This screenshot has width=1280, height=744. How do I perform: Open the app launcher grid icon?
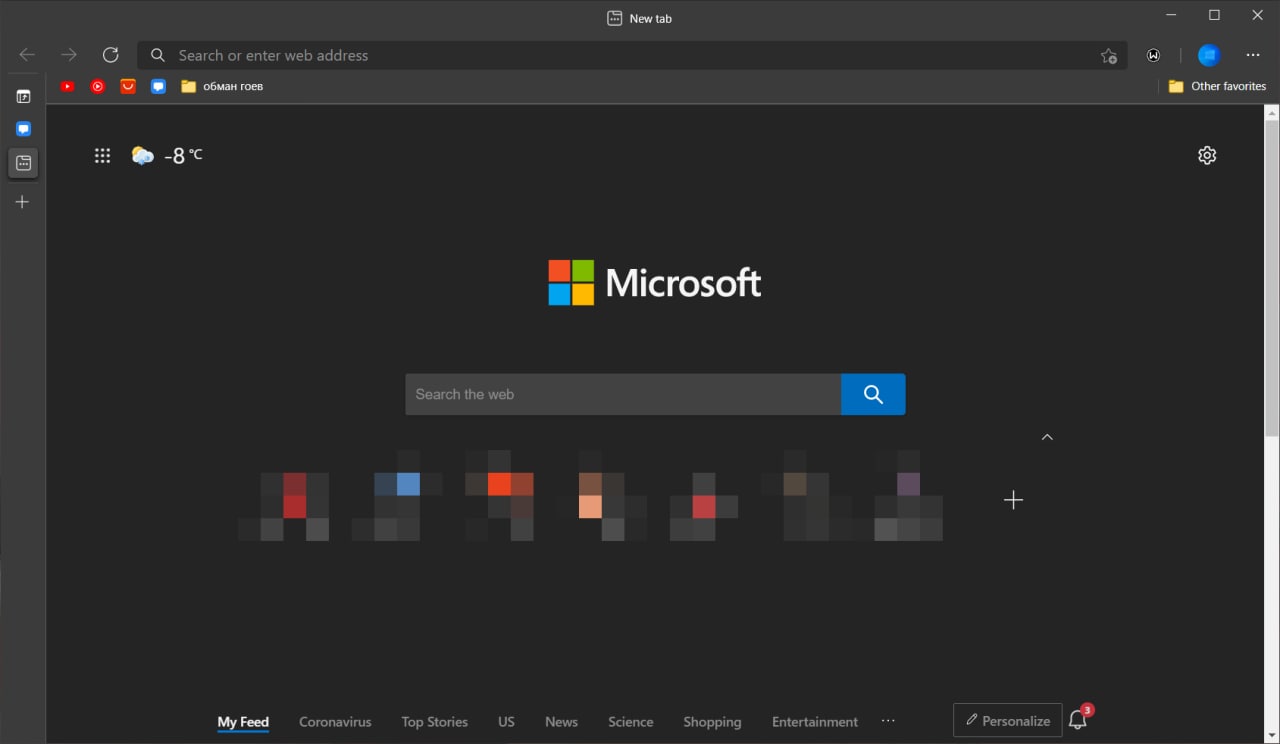point(102,155)
